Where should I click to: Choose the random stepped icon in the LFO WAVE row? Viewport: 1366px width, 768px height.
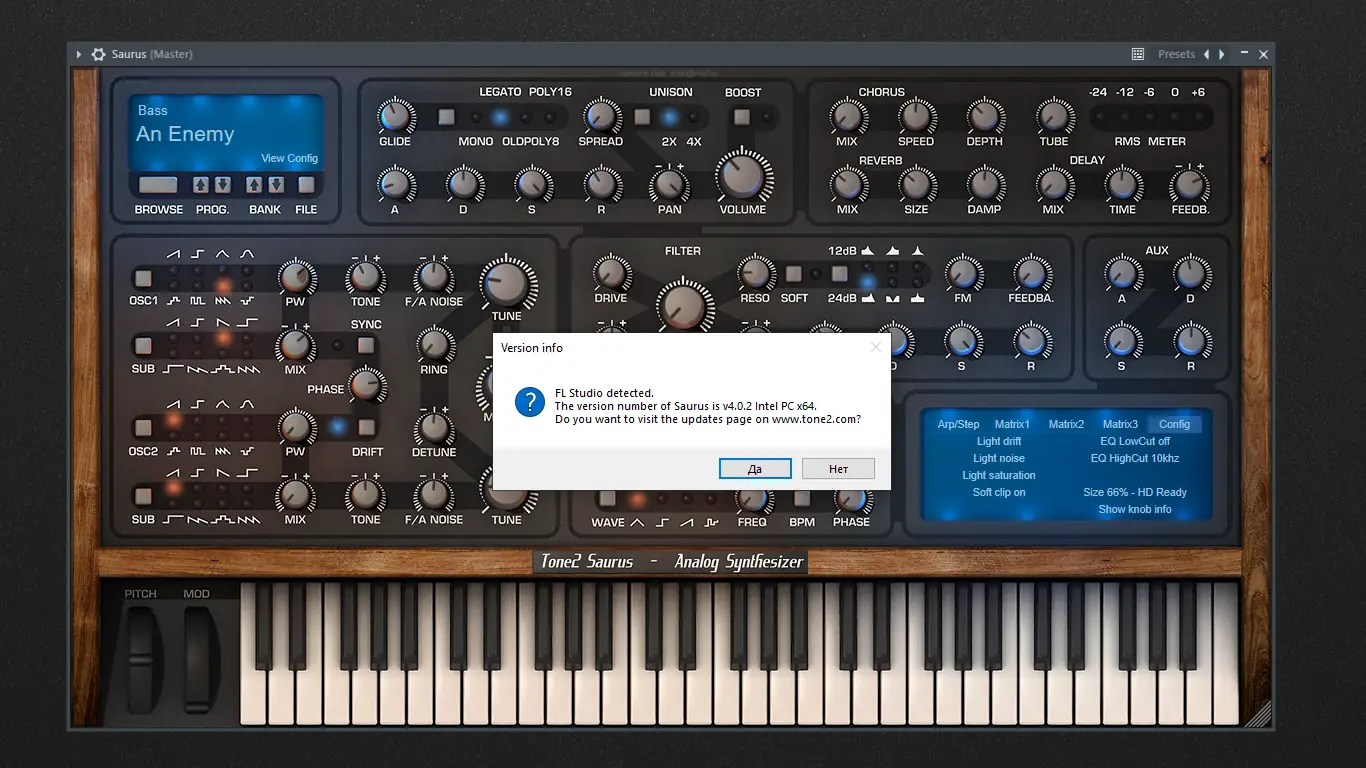712,522
